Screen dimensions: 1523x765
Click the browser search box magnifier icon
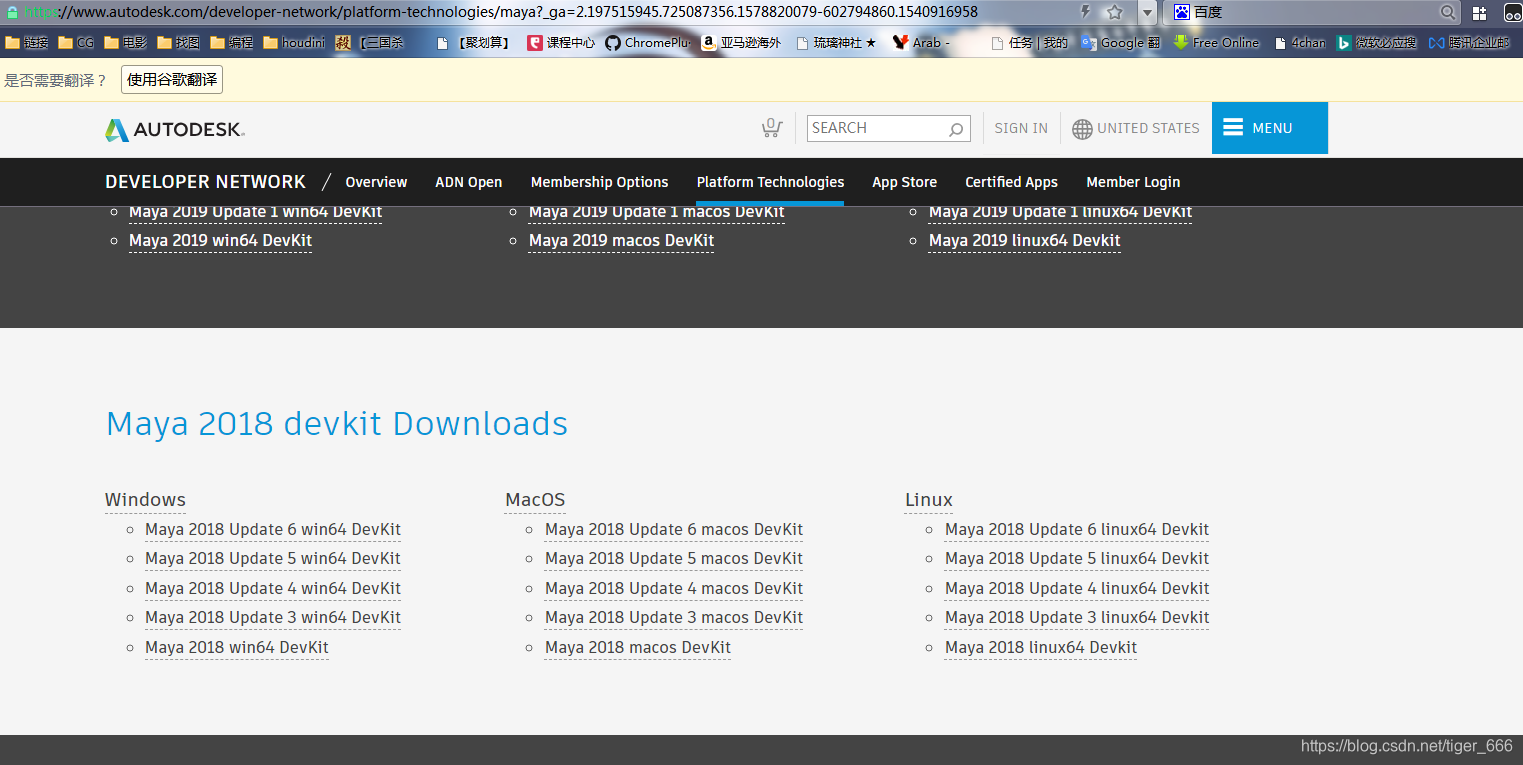(x=1448, y=12)
